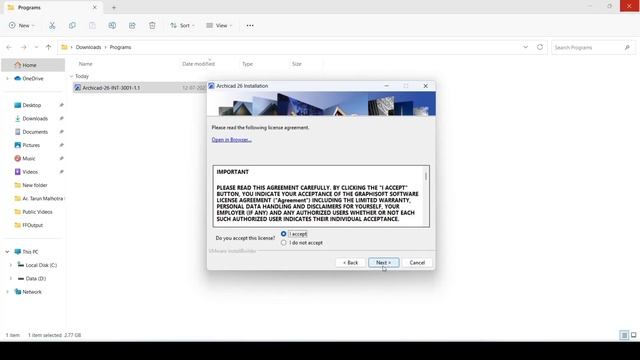Go up one folder level arrow
This screenshot has height=360, width=640.
coord(49,47)
